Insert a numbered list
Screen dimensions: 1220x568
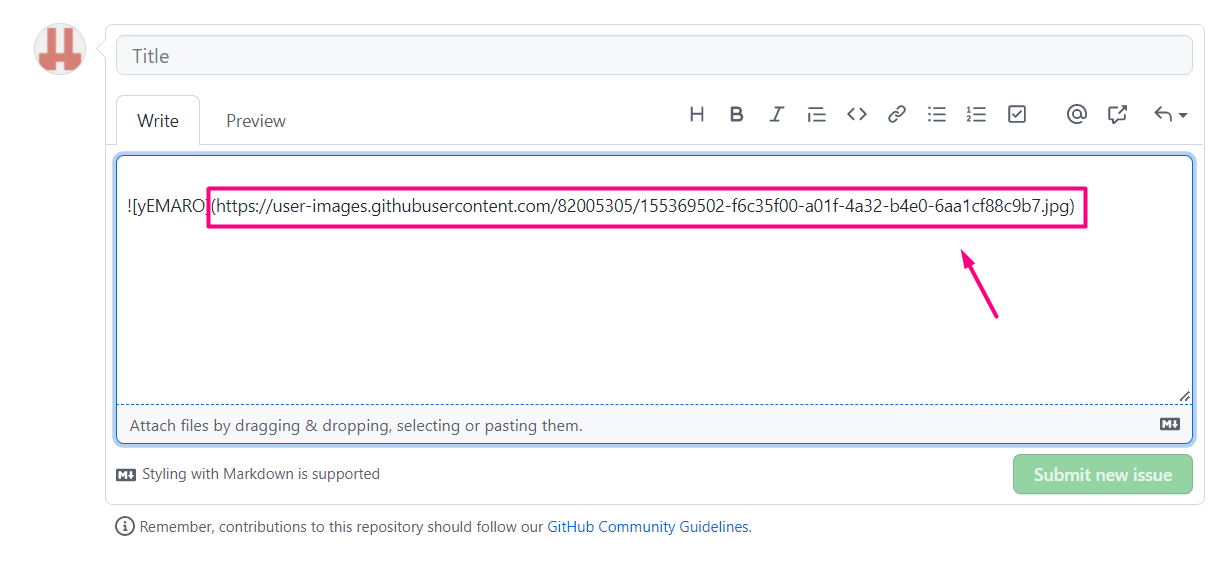pos(976,114)
